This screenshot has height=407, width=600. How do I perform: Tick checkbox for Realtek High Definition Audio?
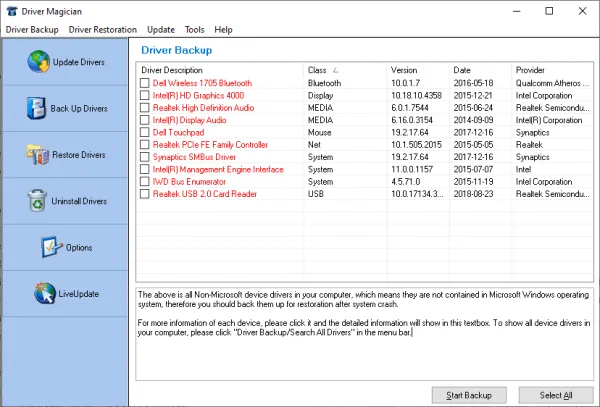[145, 107]
